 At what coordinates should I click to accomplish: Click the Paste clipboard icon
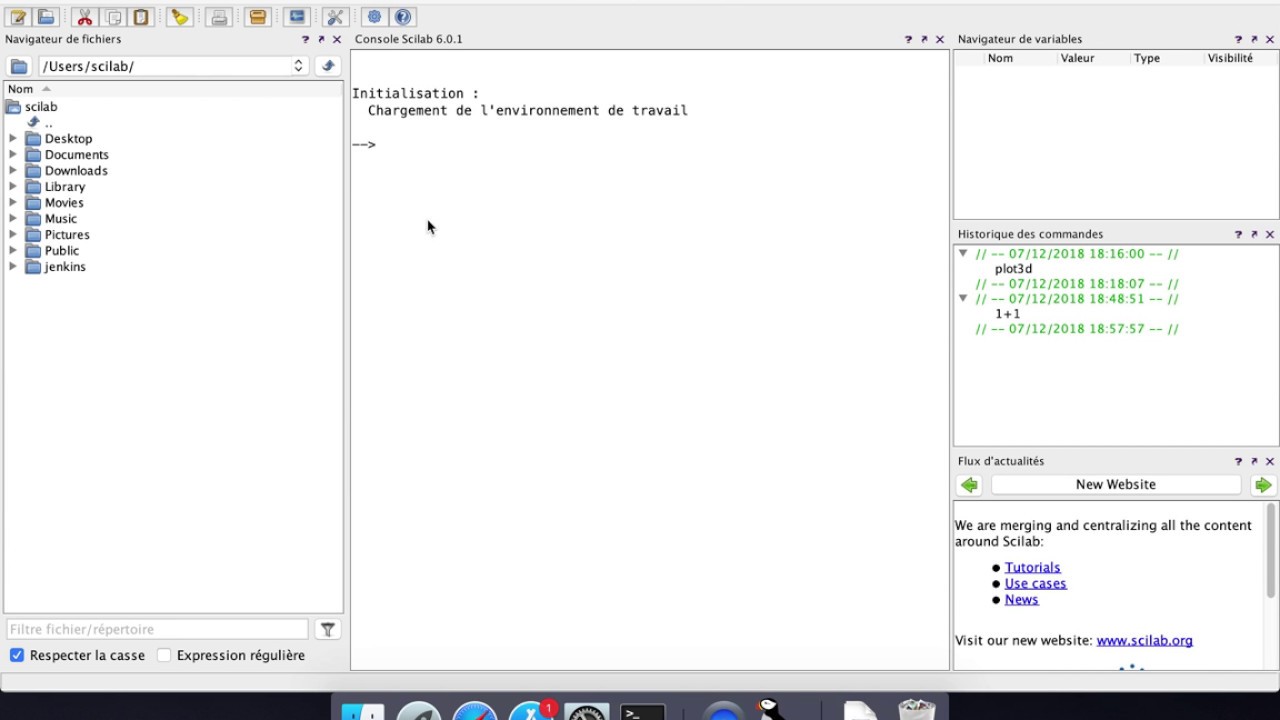[141, 17]
